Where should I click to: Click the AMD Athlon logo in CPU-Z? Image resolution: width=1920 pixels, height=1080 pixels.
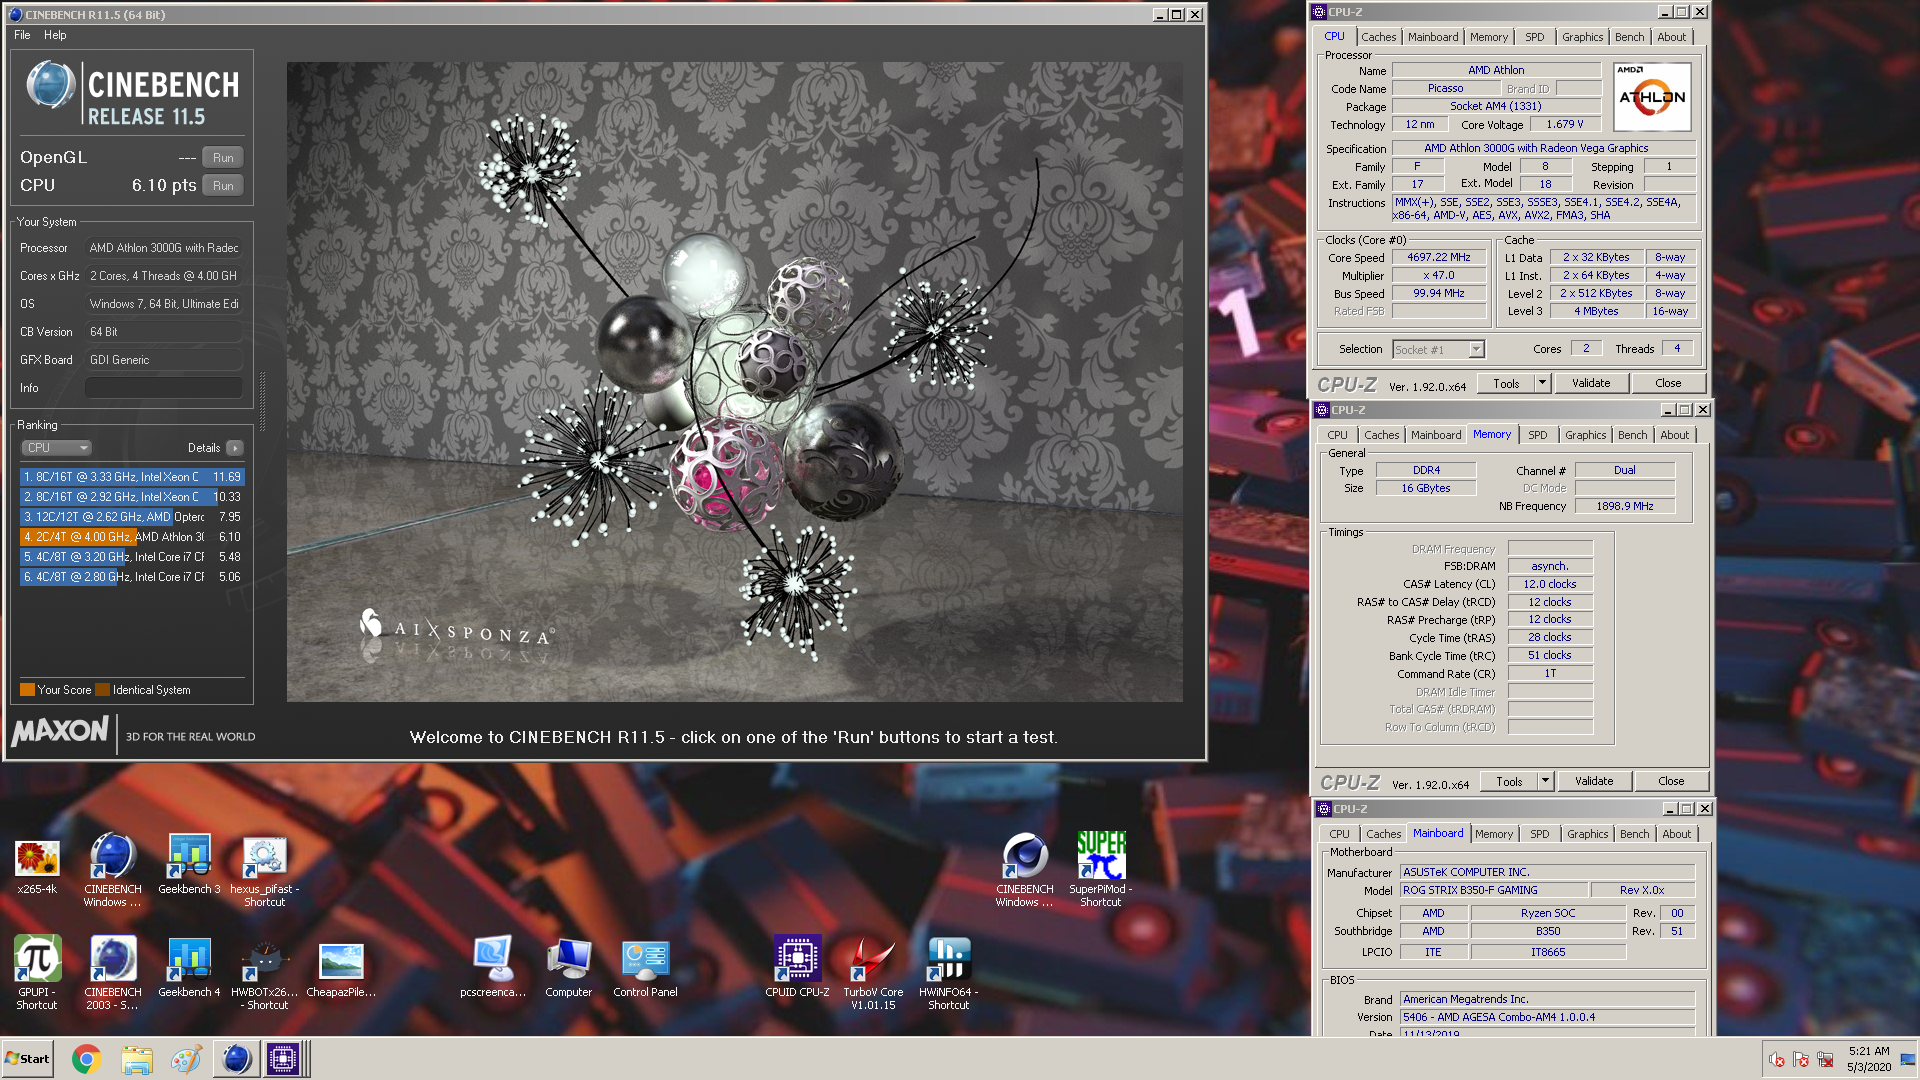click(x=1652, y=97)
